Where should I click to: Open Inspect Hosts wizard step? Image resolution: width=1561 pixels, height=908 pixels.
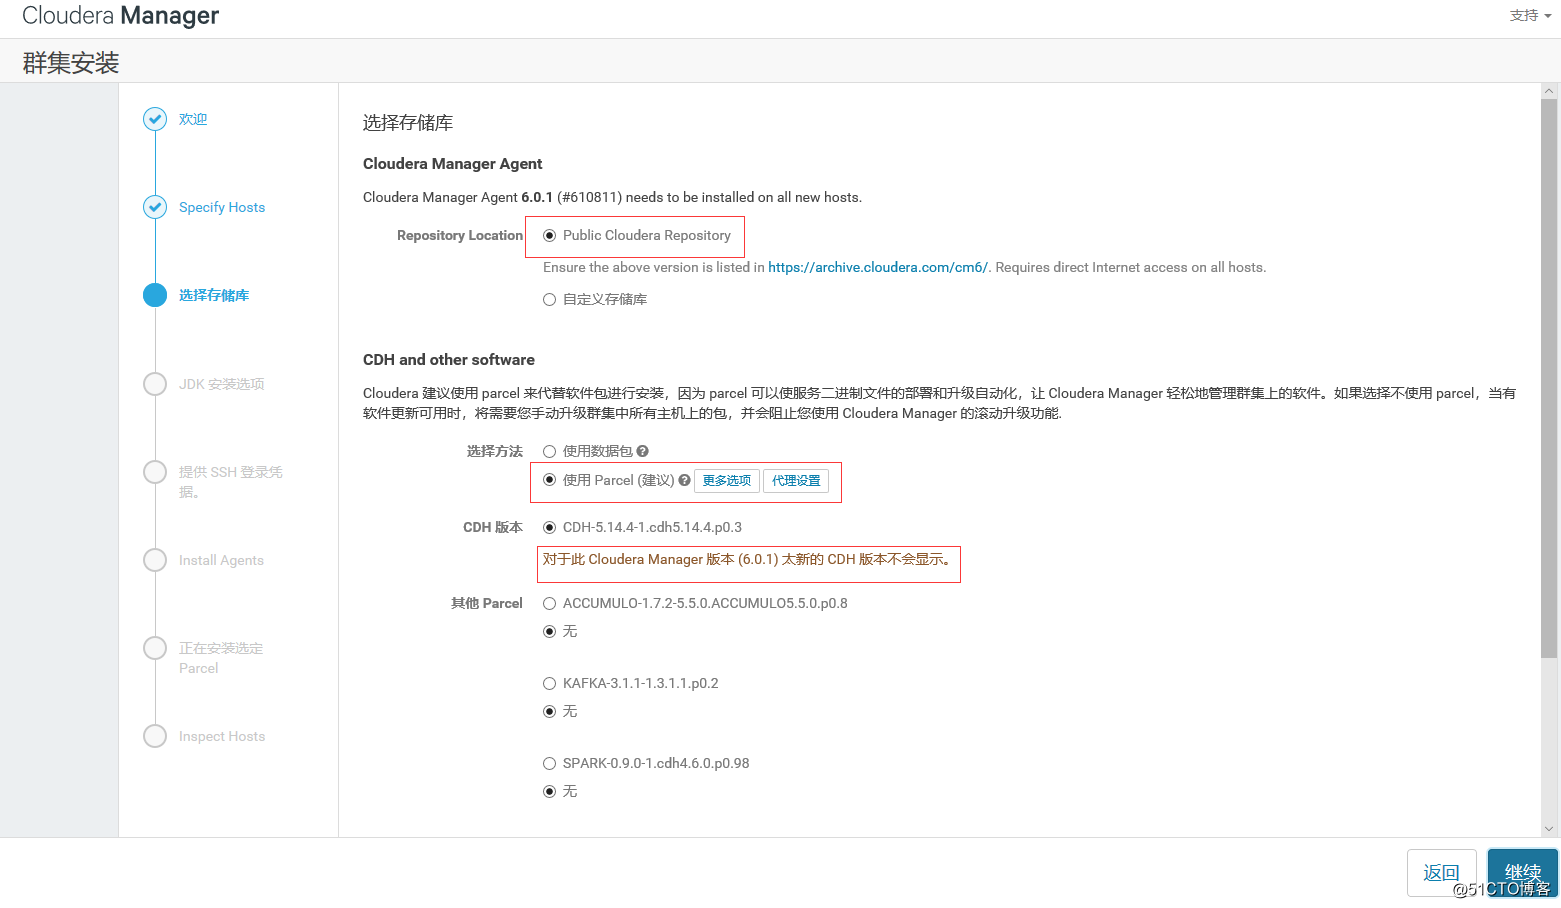click(x=222, y=736)
